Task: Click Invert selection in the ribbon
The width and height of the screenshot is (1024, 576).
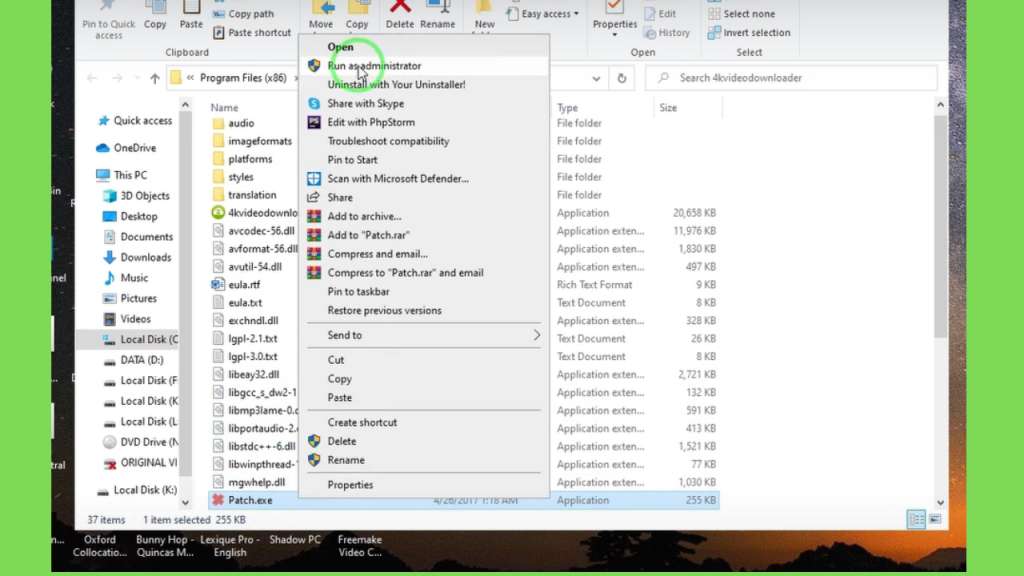Action: point(749,33)
